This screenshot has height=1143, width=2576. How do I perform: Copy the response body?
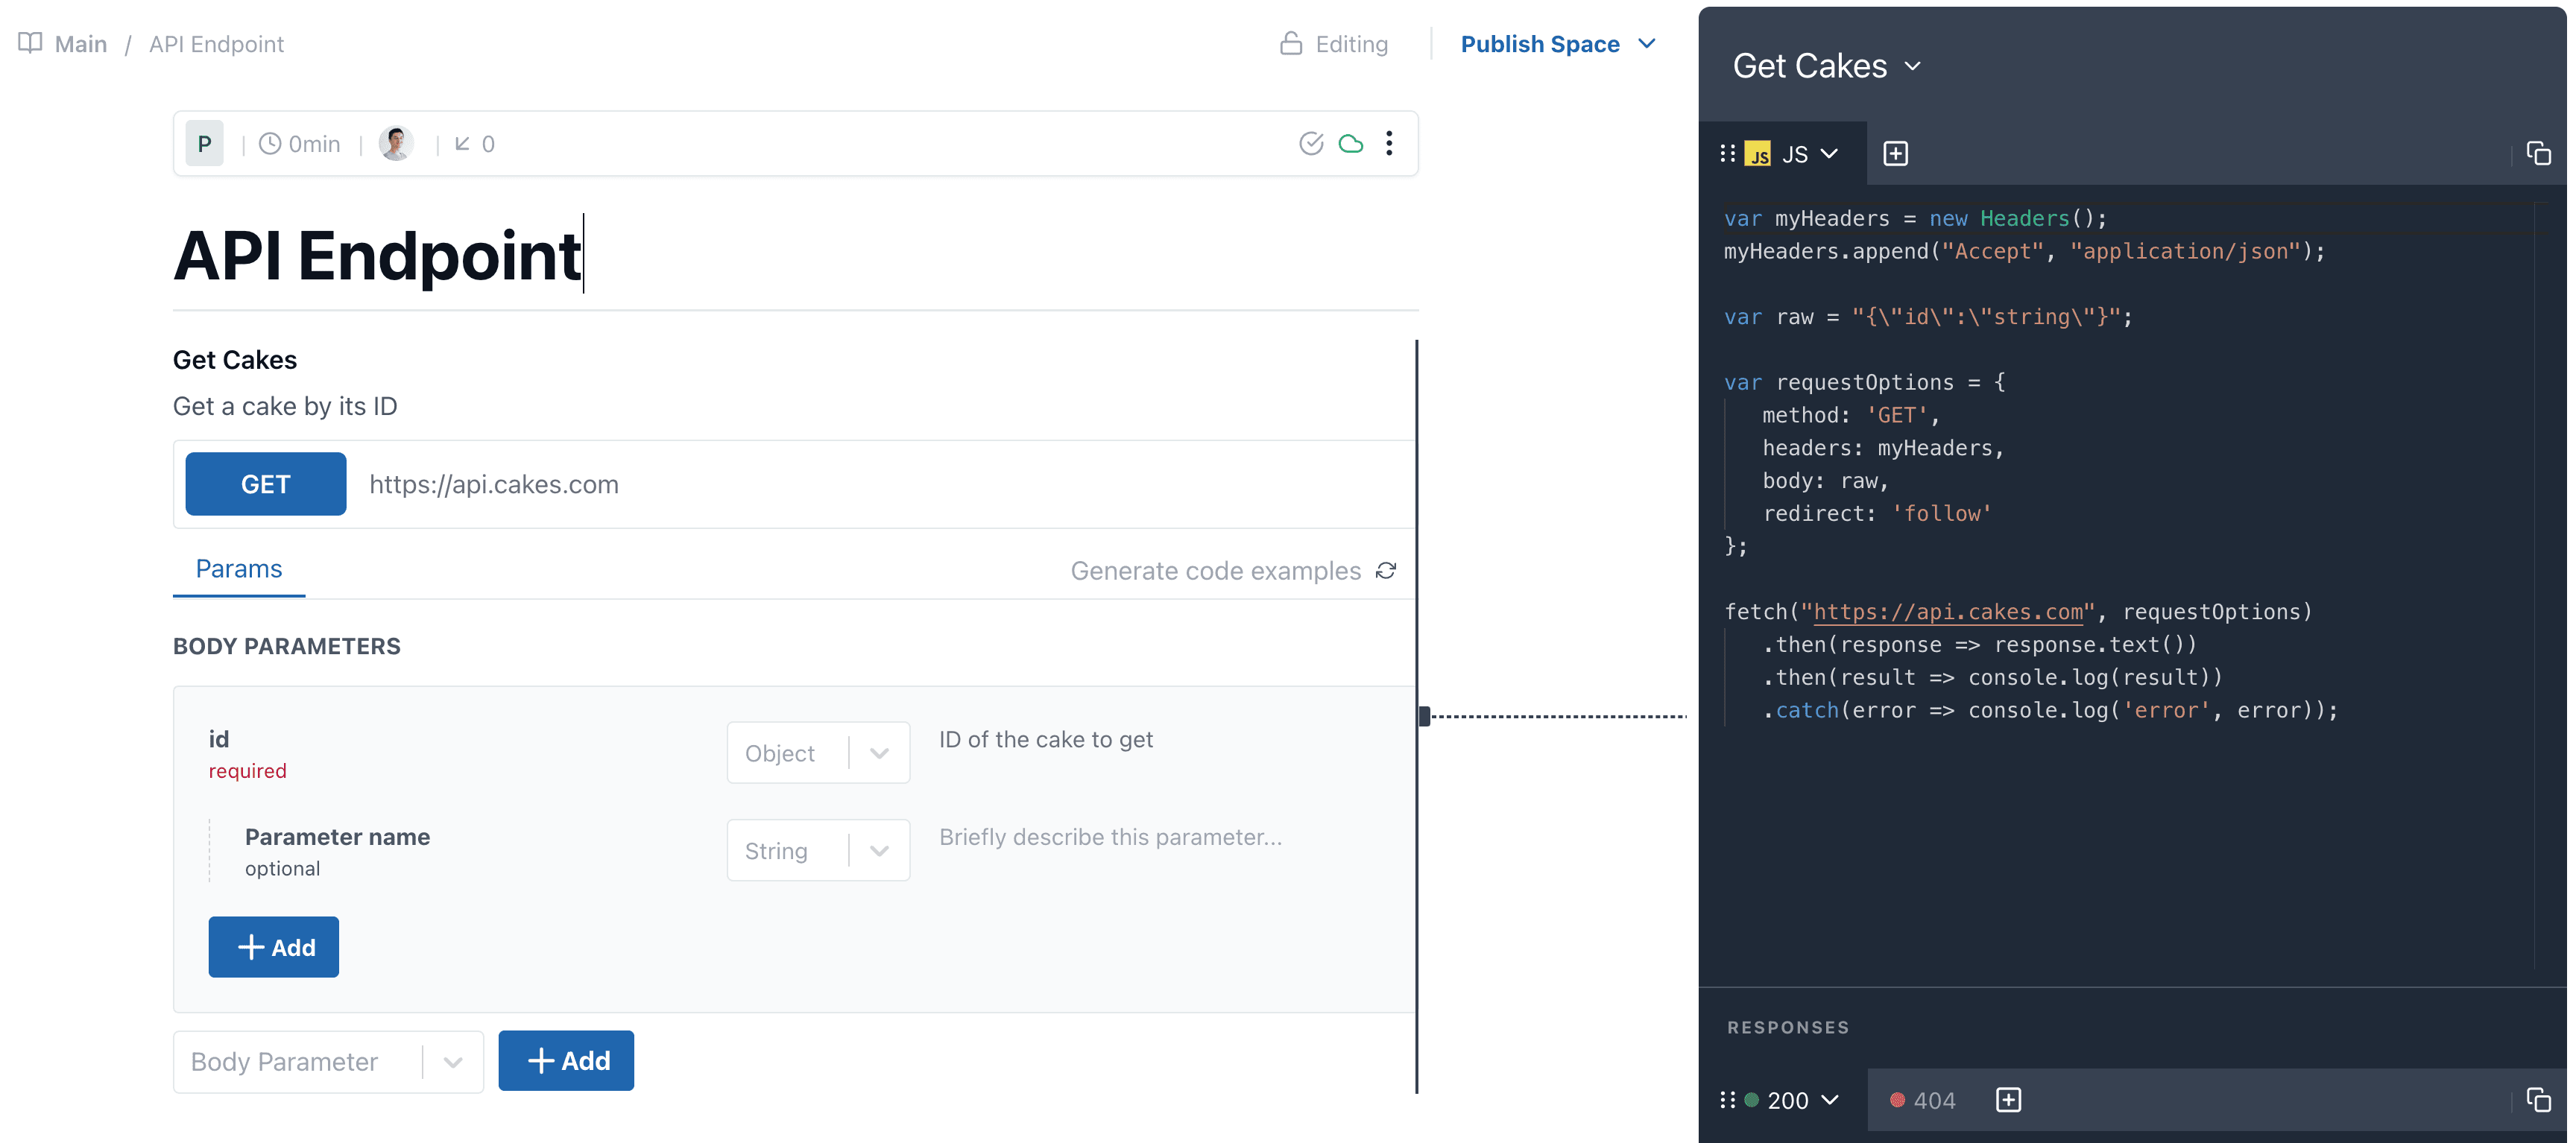pos(2538,1100)
